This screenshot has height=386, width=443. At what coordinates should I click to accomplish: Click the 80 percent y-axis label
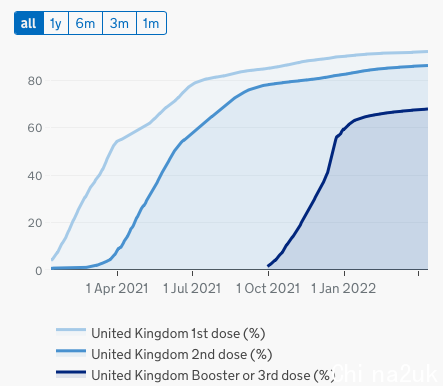(35, 81)
